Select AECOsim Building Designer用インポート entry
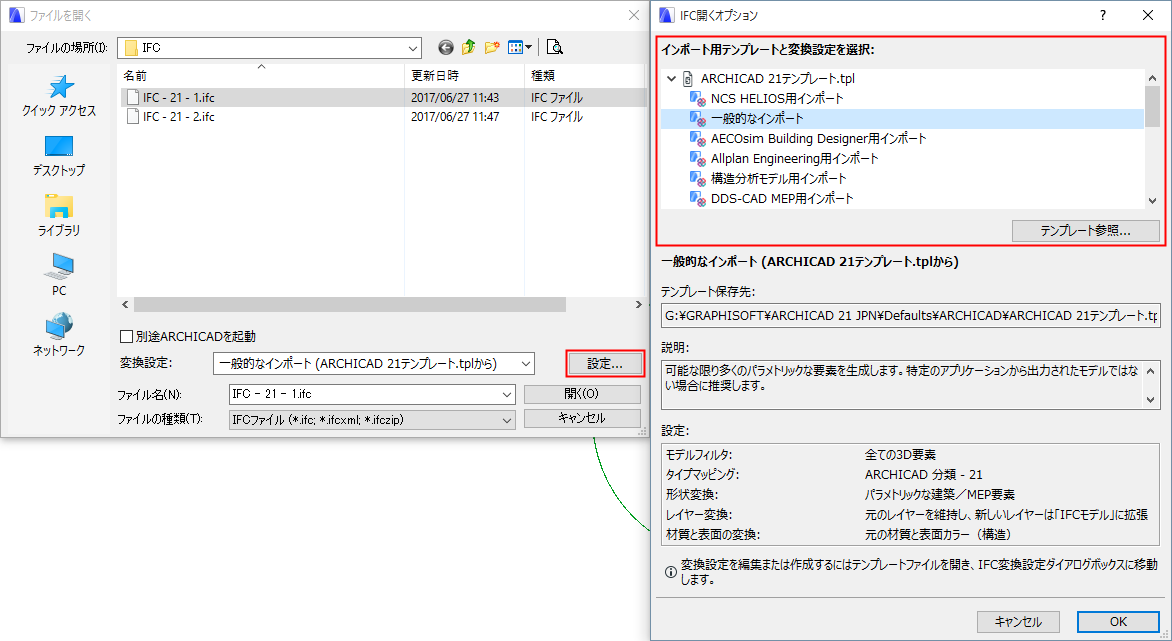The width and height of the screenshot is (1172, 641). (818, 139)
